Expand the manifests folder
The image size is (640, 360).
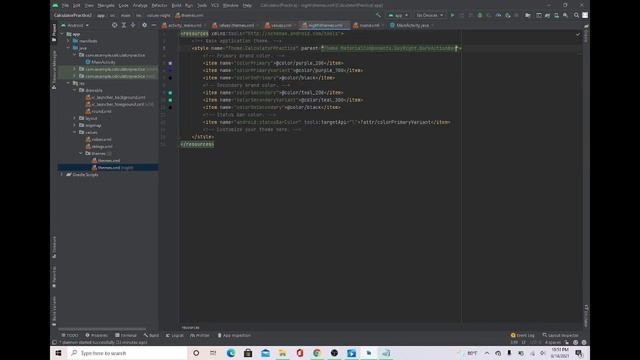click(68, 41)
